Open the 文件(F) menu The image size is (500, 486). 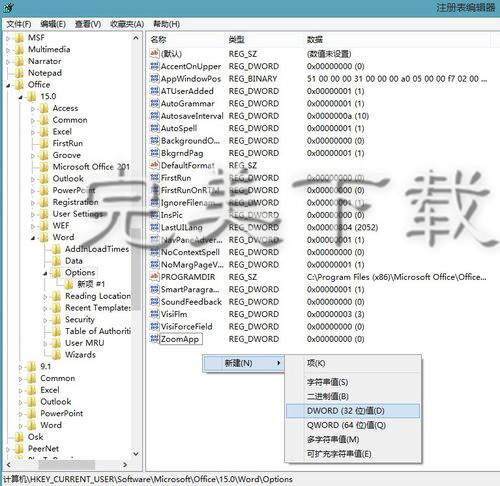pyautogui.click(x=19, y=24)
